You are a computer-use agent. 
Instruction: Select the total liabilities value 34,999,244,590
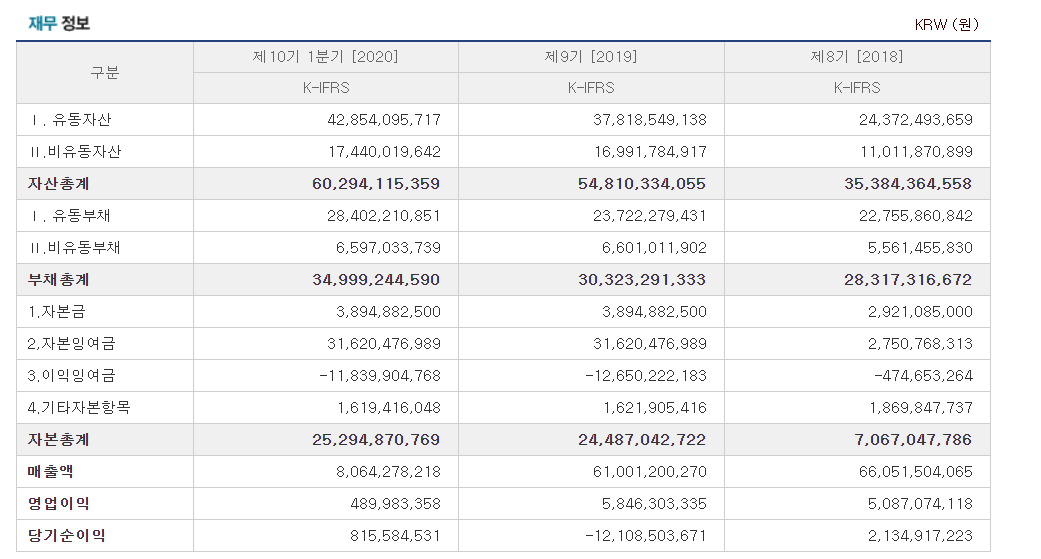[x=376, y=280]
